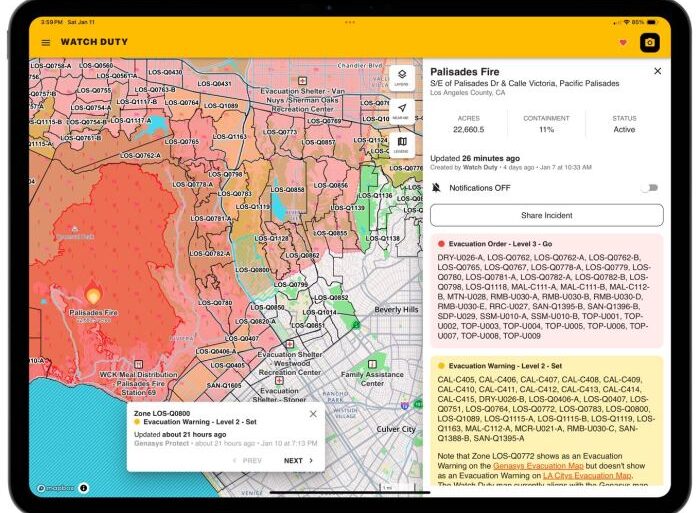Close the Palisades Fire panel
The width and height of the screenshot is (700, 513).
coord(658,71)
